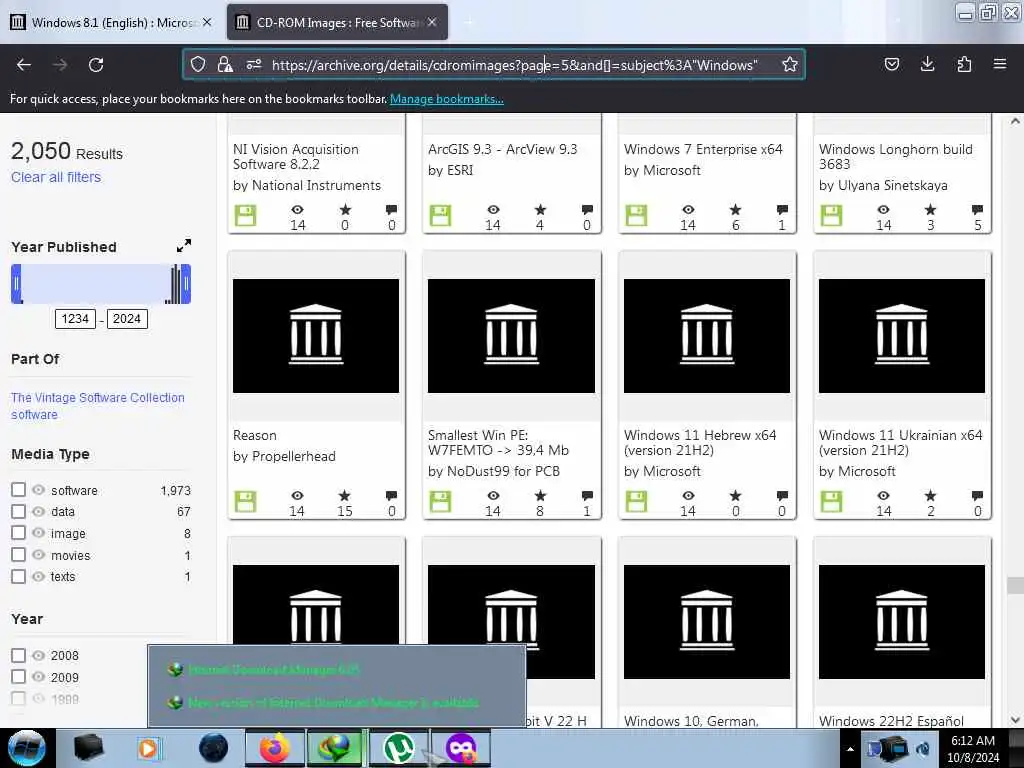Open the Windows Longhorn build 3683 item
1024x768 pixels.
click(895, 157)
